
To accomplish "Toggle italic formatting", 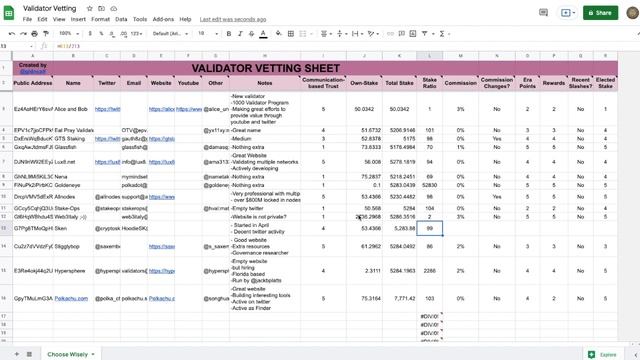I will coord(240,33).
